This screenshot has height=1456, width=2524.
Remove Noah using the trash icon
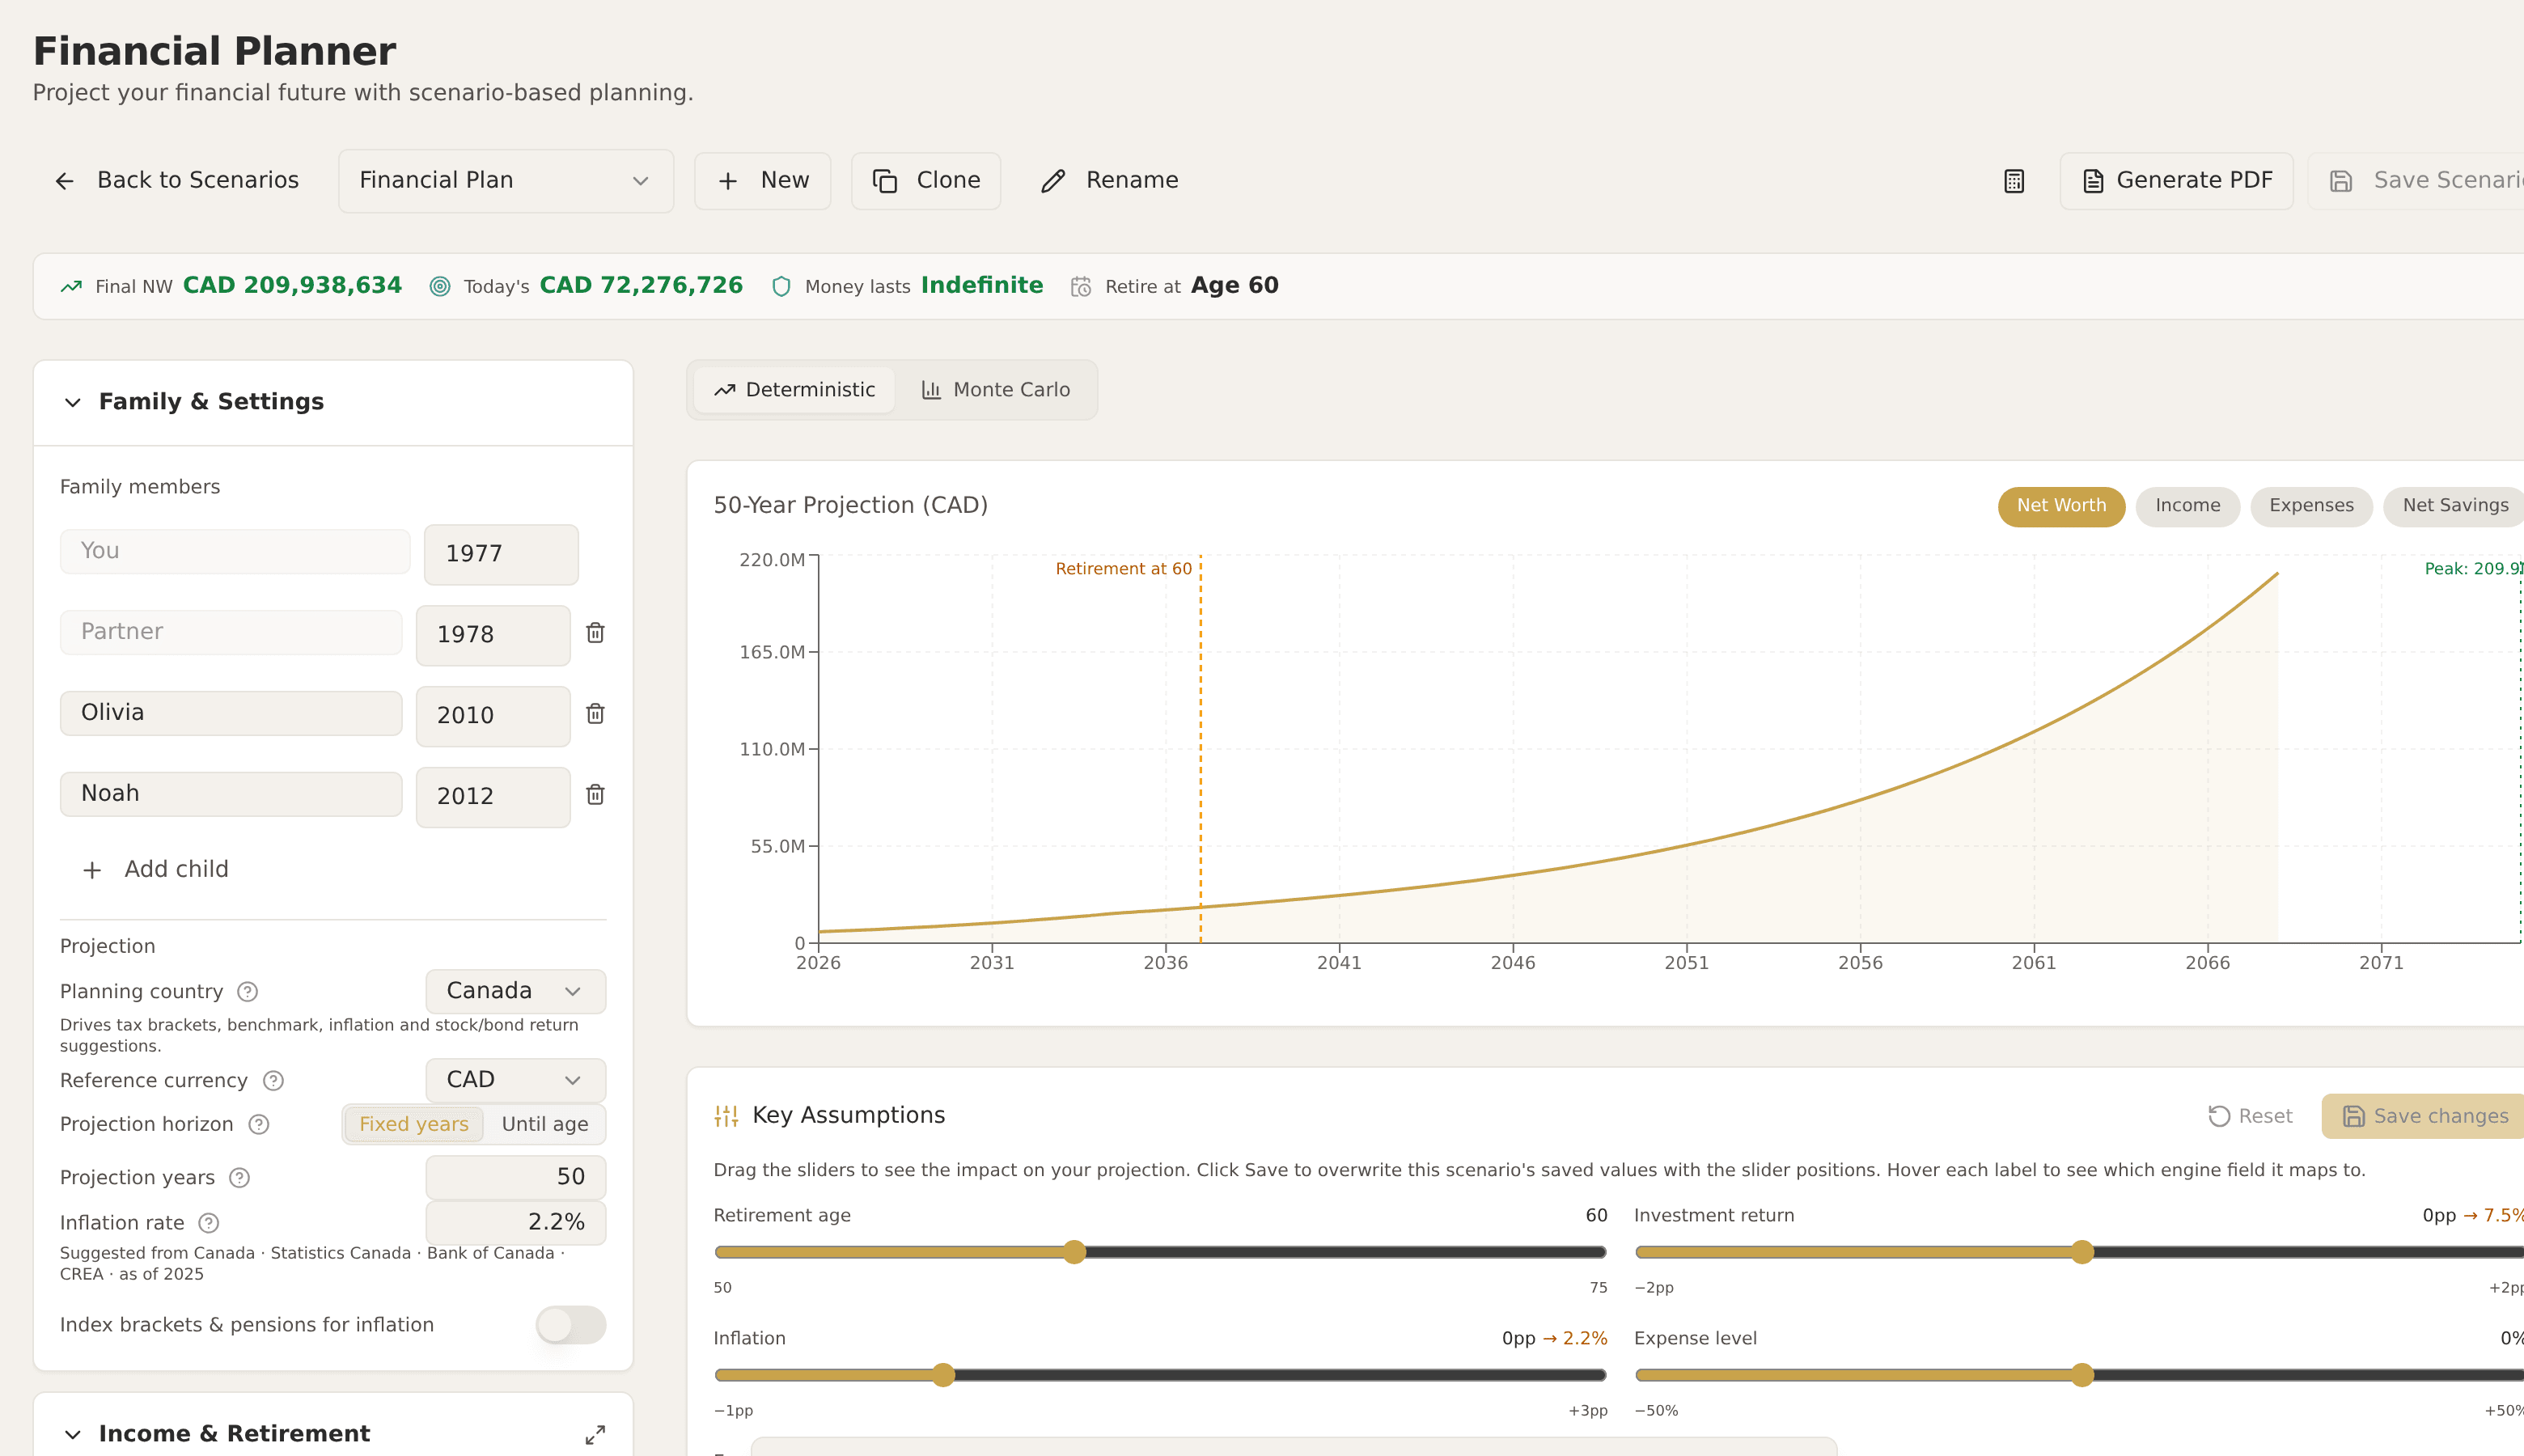(595, 795)
